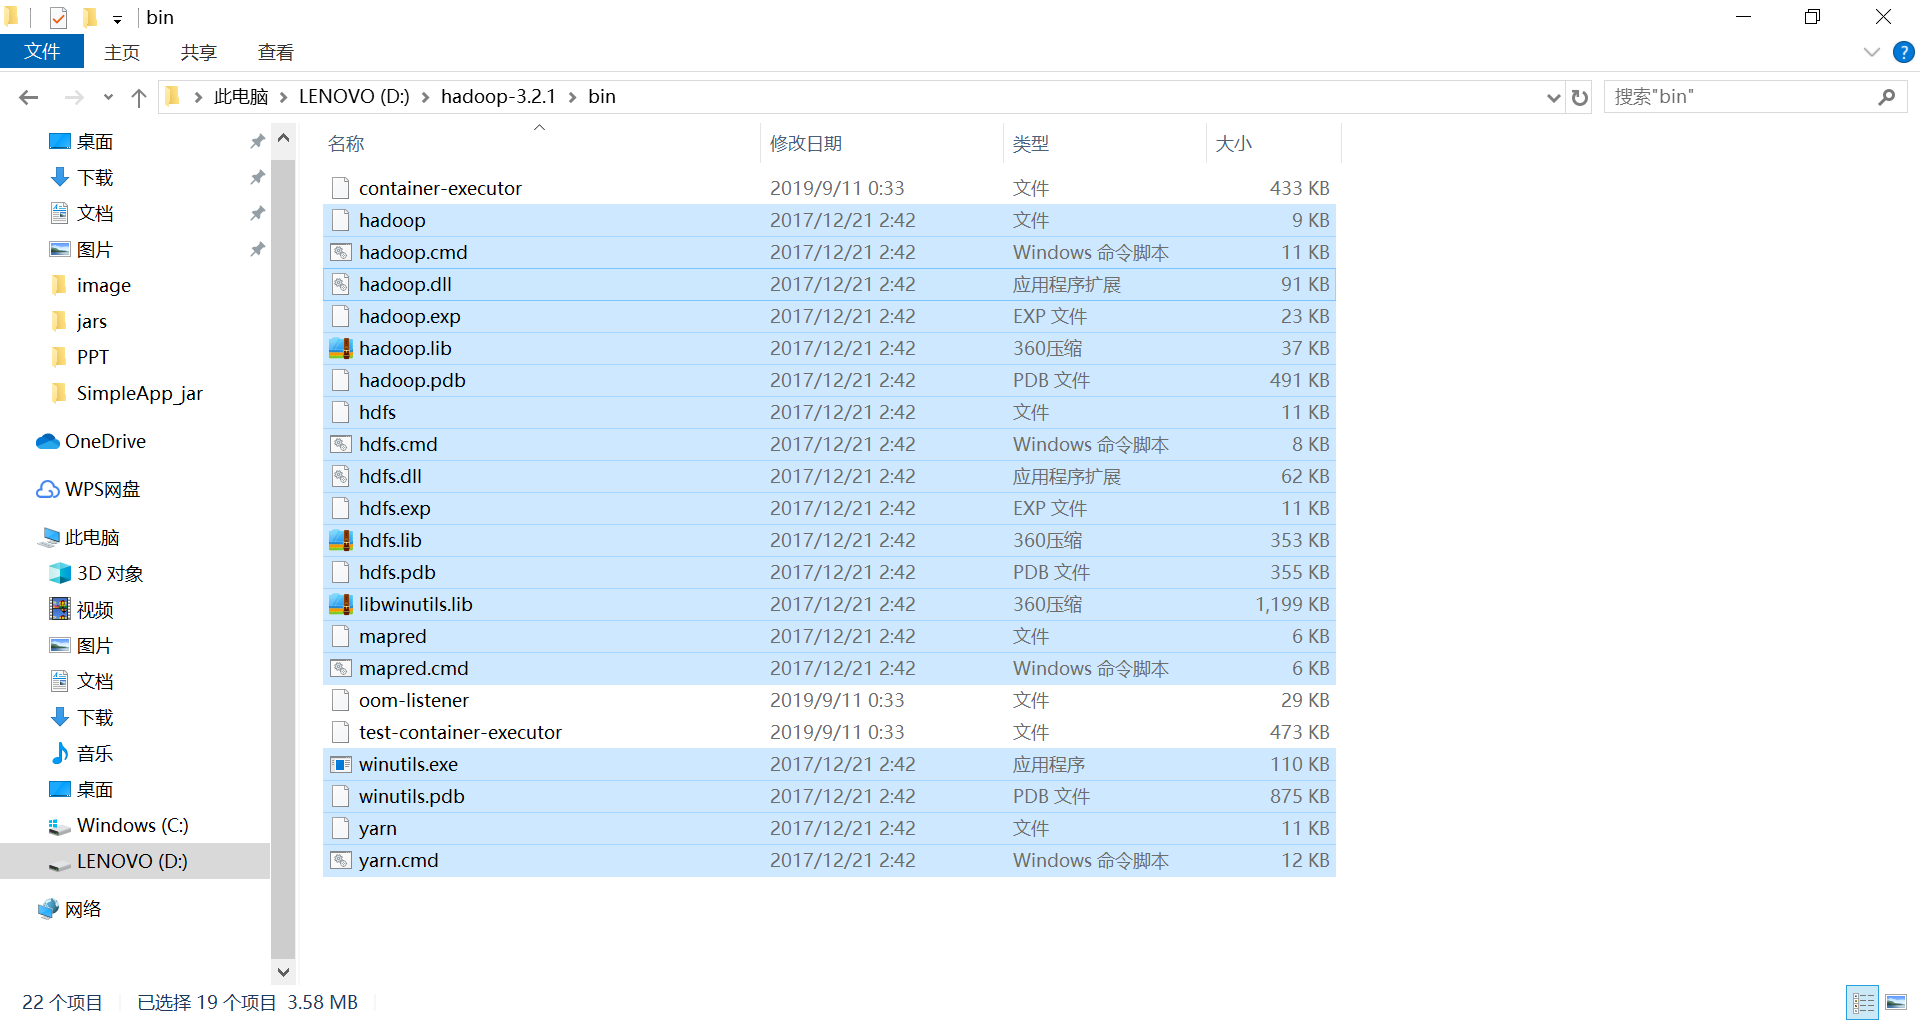
Task: Collapse the ribbon with the chevron
Action: [1872, 52]
